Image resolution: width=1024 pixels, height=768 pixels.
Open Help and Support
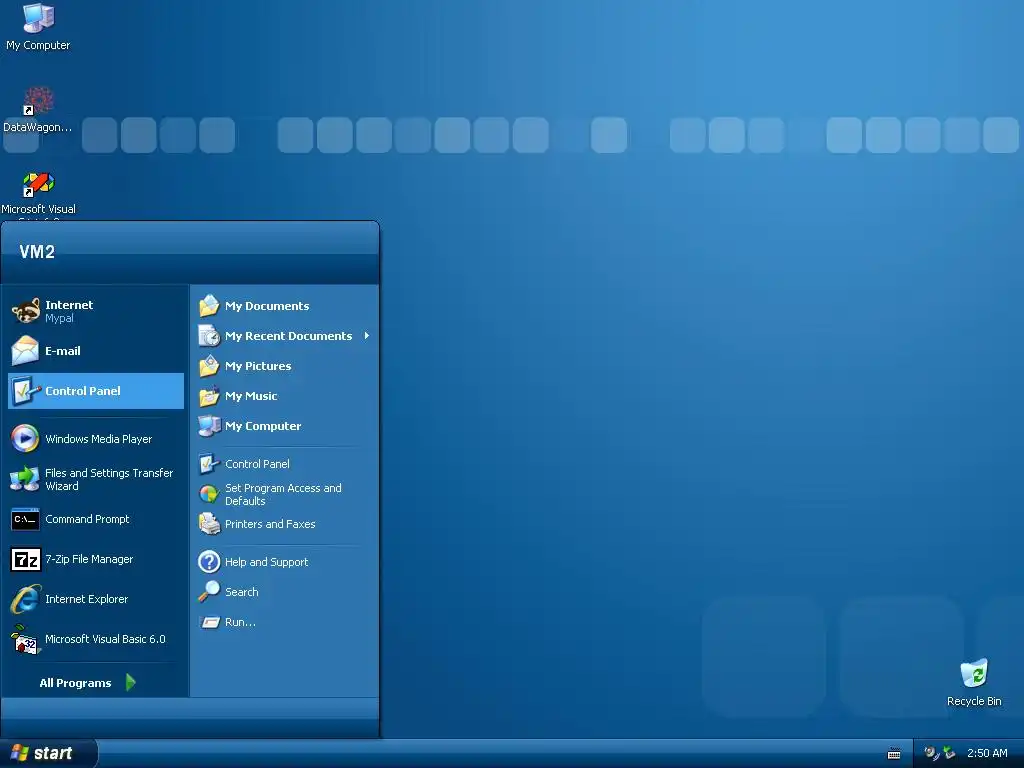click(x=285, y=562)
